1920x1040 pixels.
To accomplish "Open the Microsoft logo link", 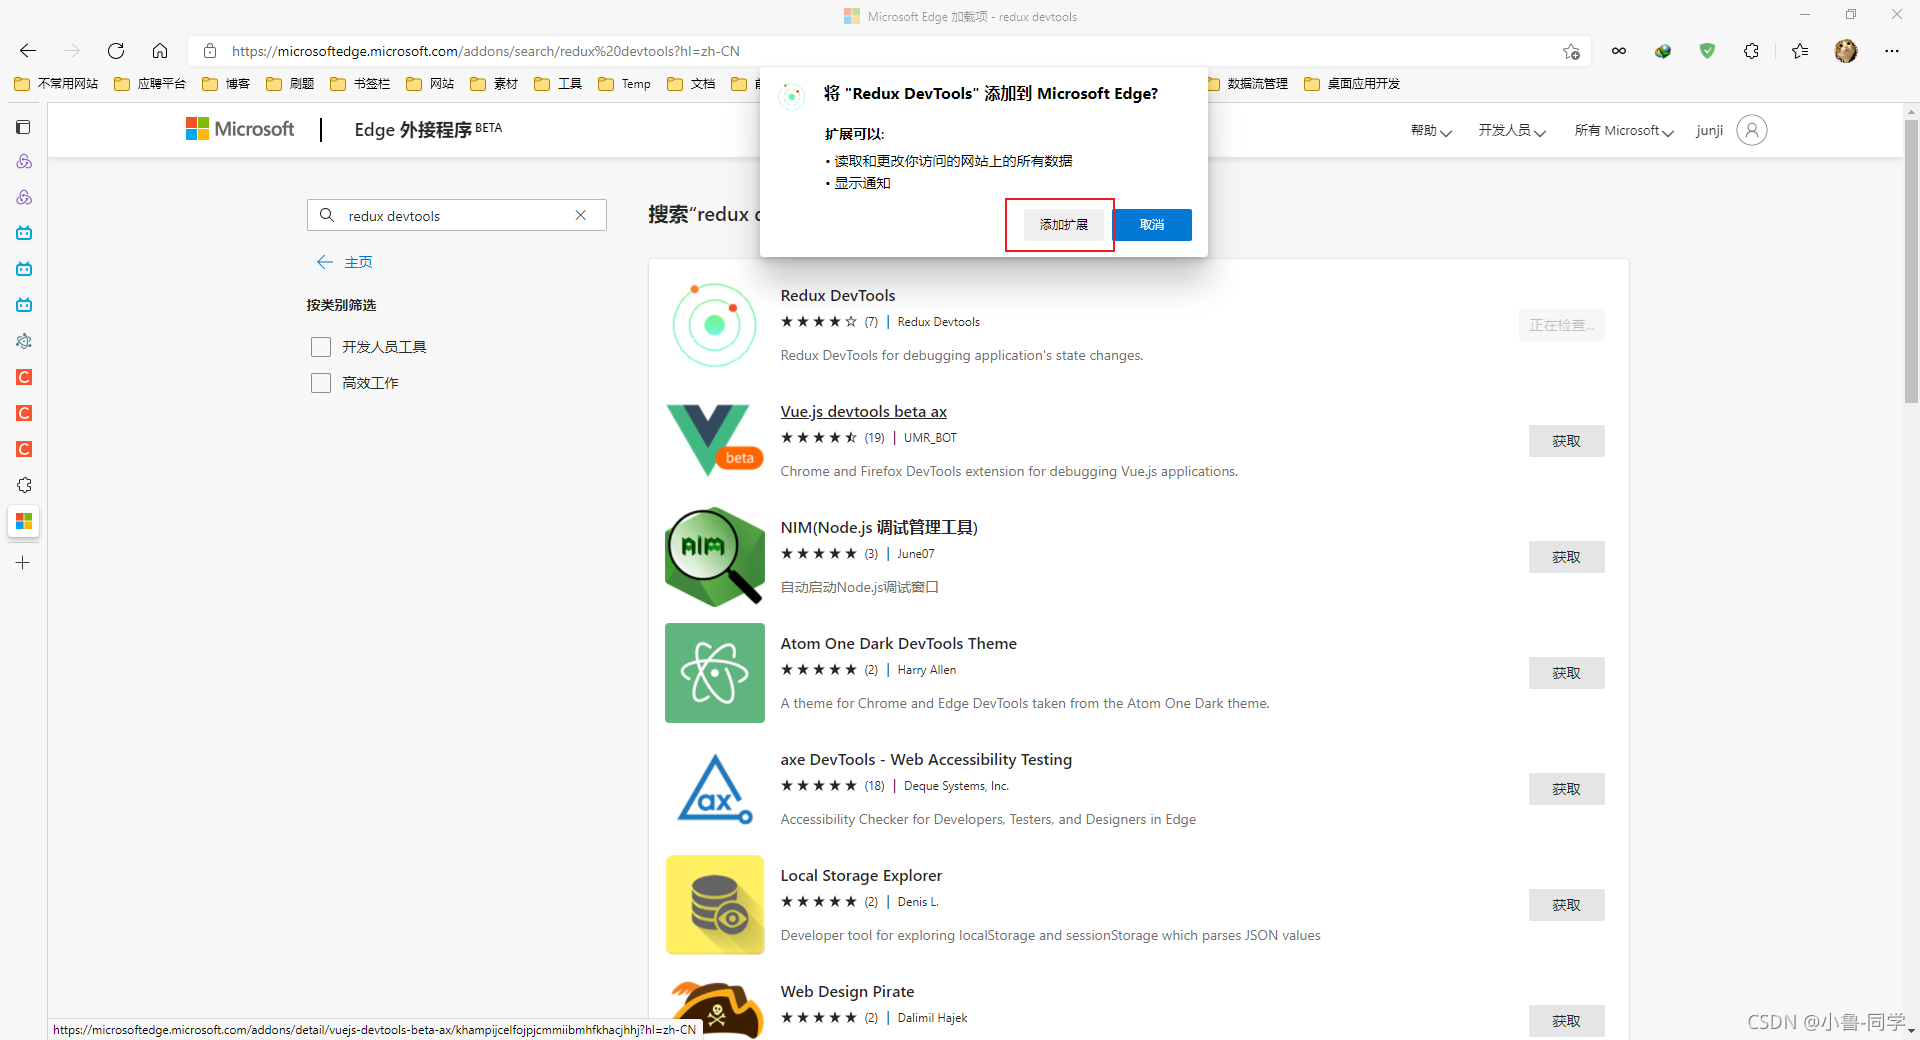I will coord(240,129).
